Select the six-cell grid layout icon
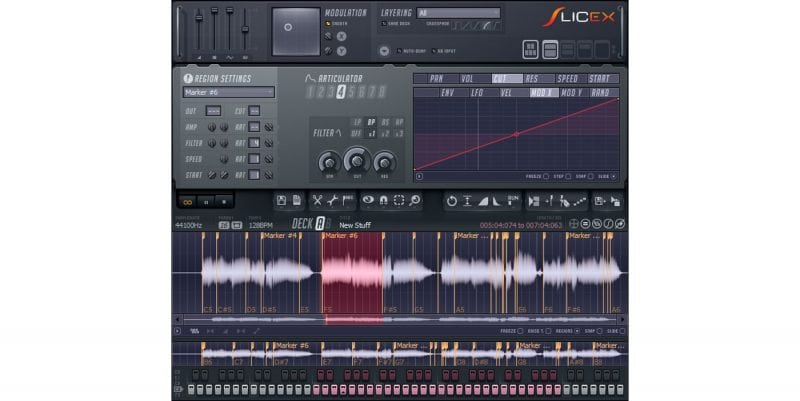The image size is (800, 401). 531,49
